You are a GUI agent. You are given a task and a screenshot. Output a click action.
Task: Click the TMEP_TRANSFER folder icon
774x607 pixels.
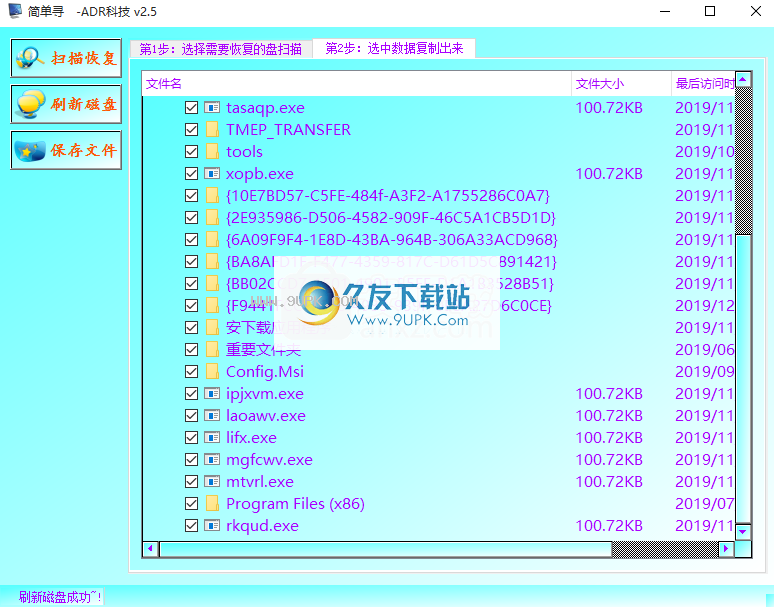[x=212, y=130]
